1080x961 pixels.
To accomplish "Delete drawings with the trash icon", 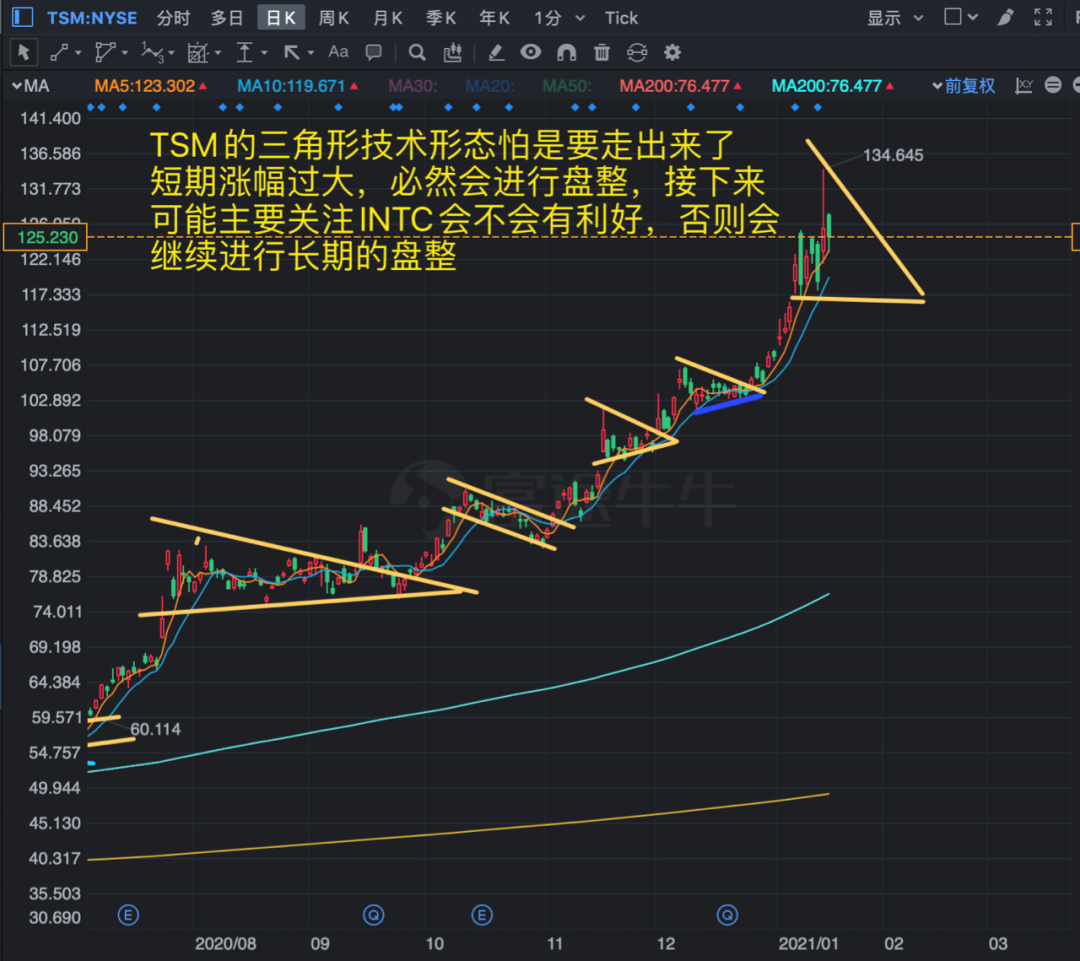I will pyautogui.click(x=602, y=52).
